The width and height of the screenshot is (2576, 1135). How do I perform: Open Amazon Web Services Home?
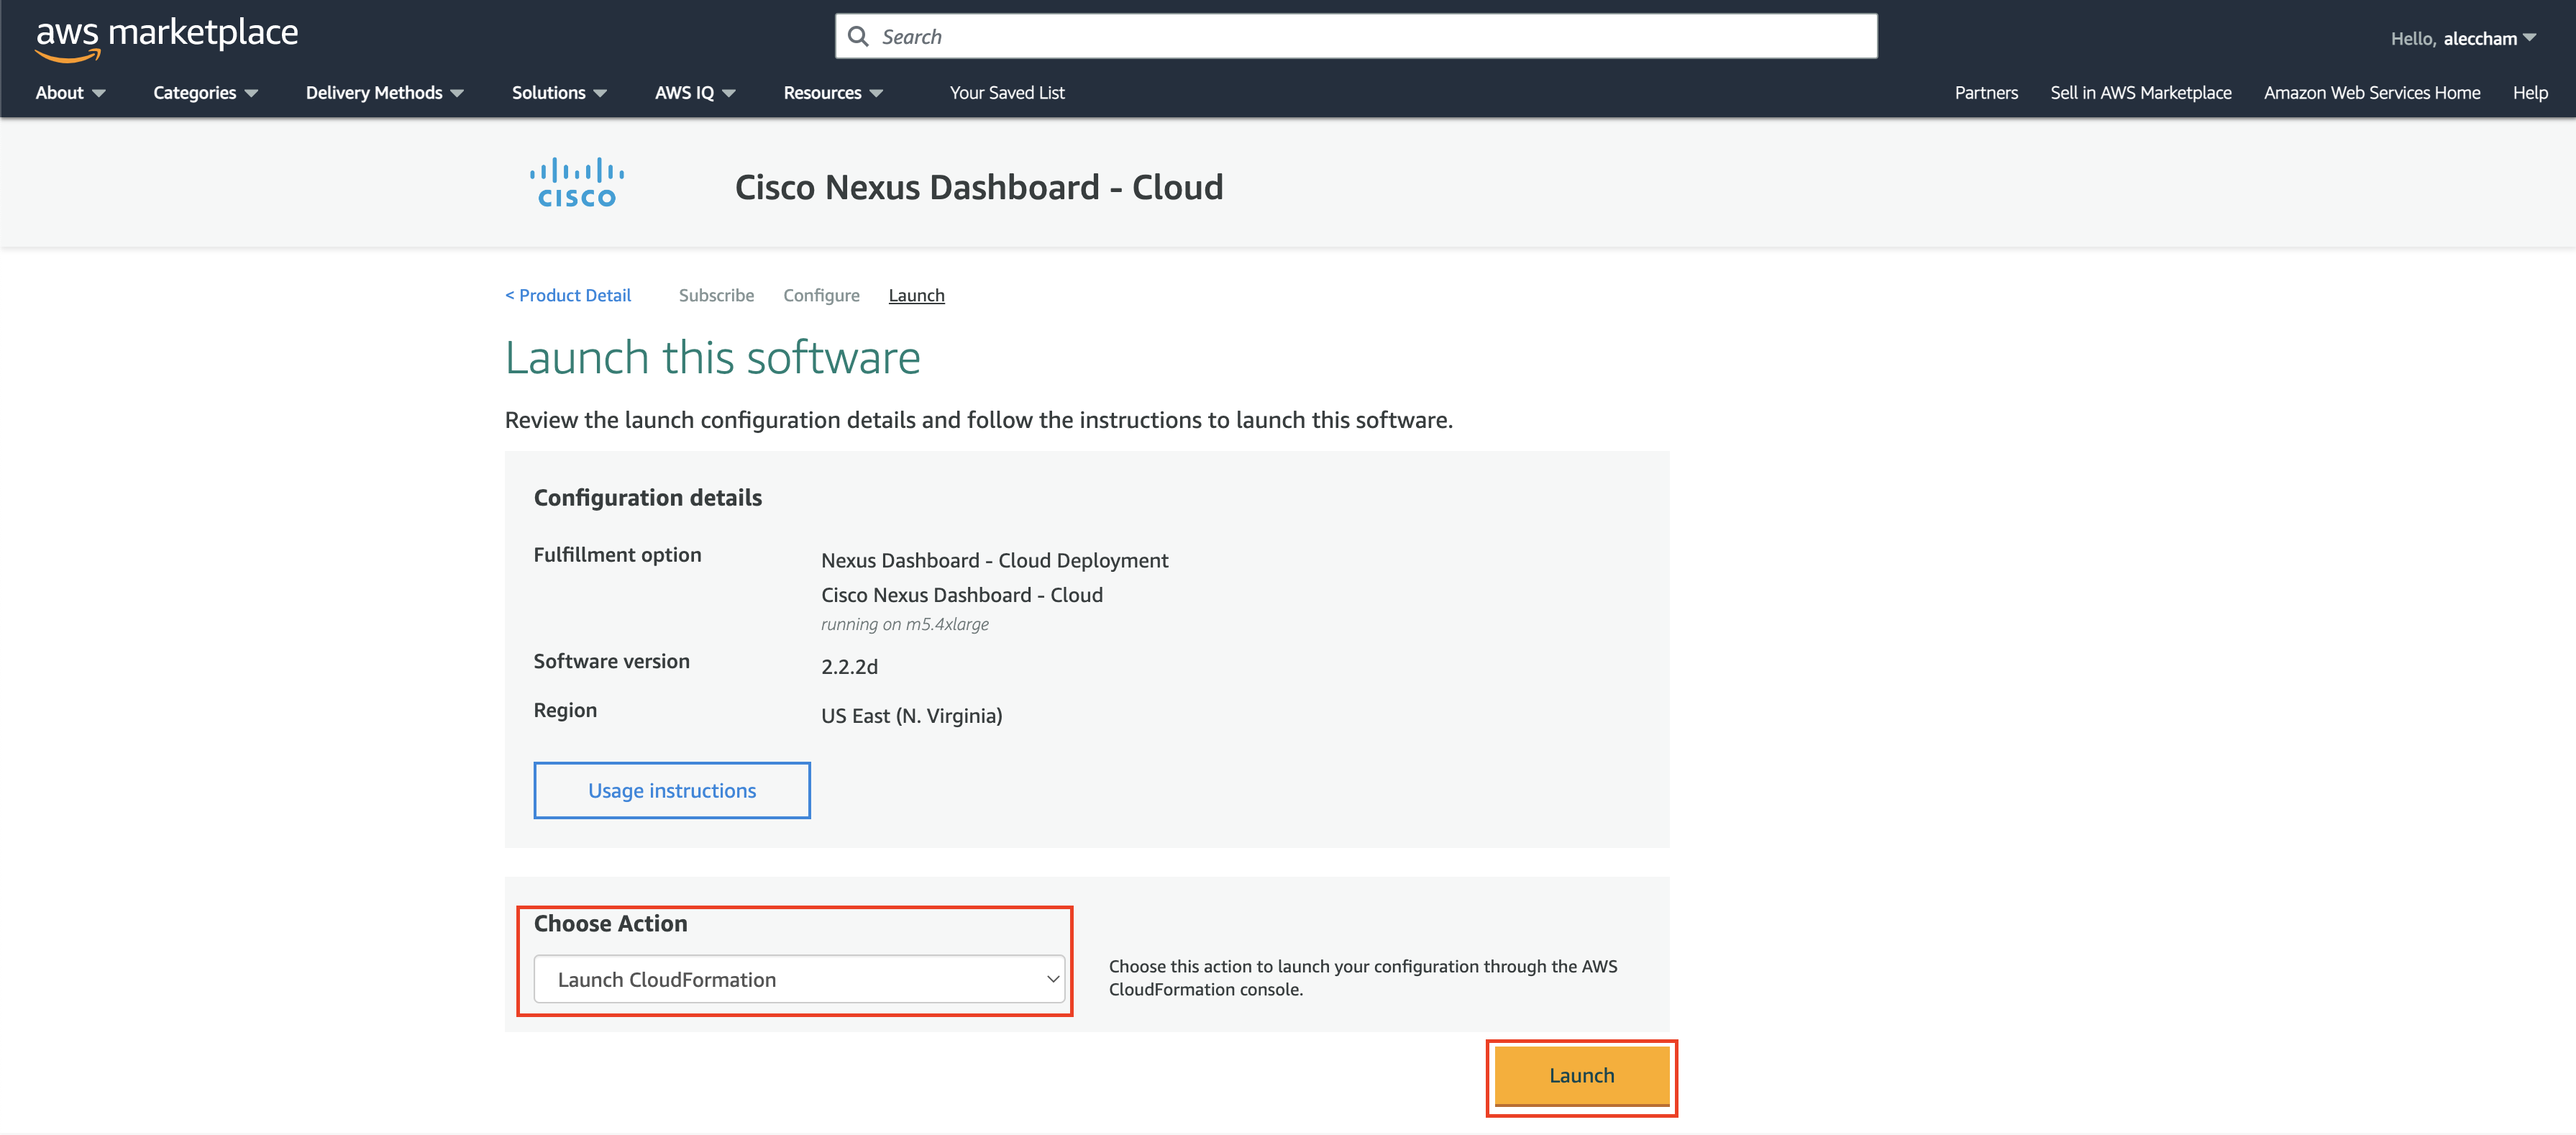click(x=2371, y=93)
